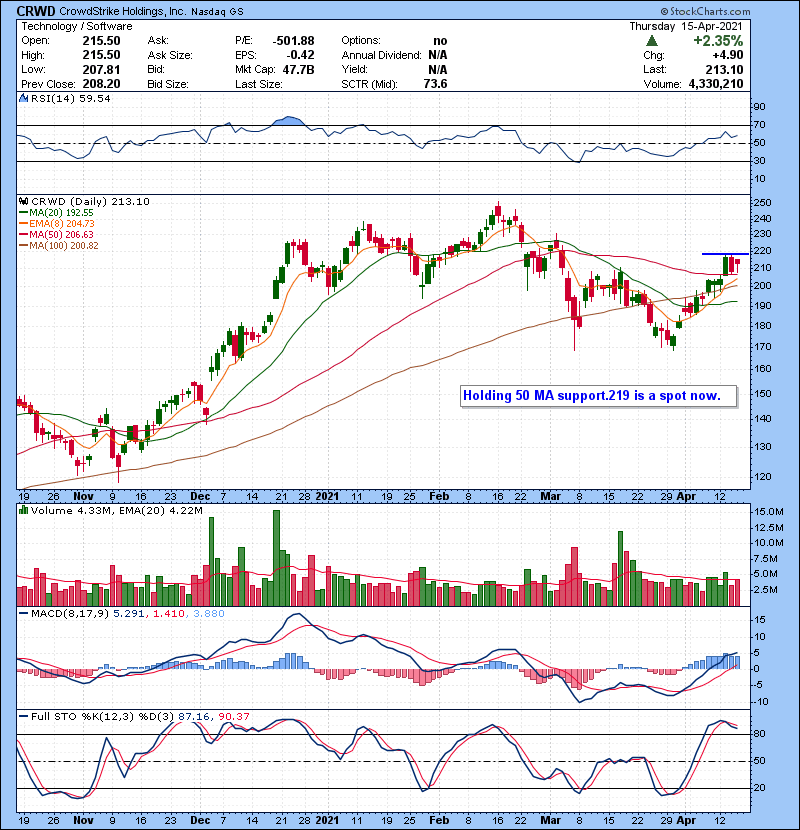Click the Volume figure 4,330,210
Image resolution: width=800 pixels, height=830 pixels.
point(716,84)
